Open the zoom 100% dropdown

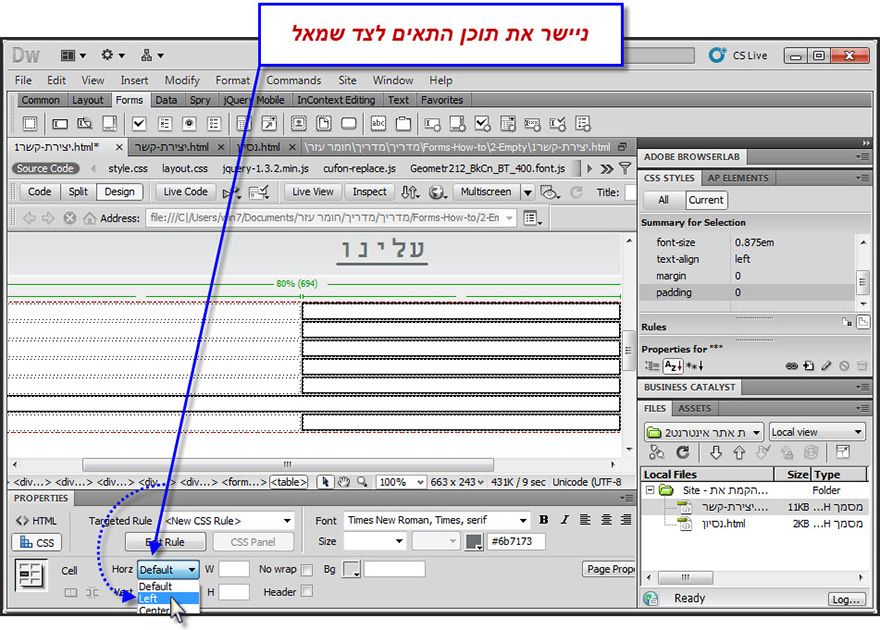(419, 482)
